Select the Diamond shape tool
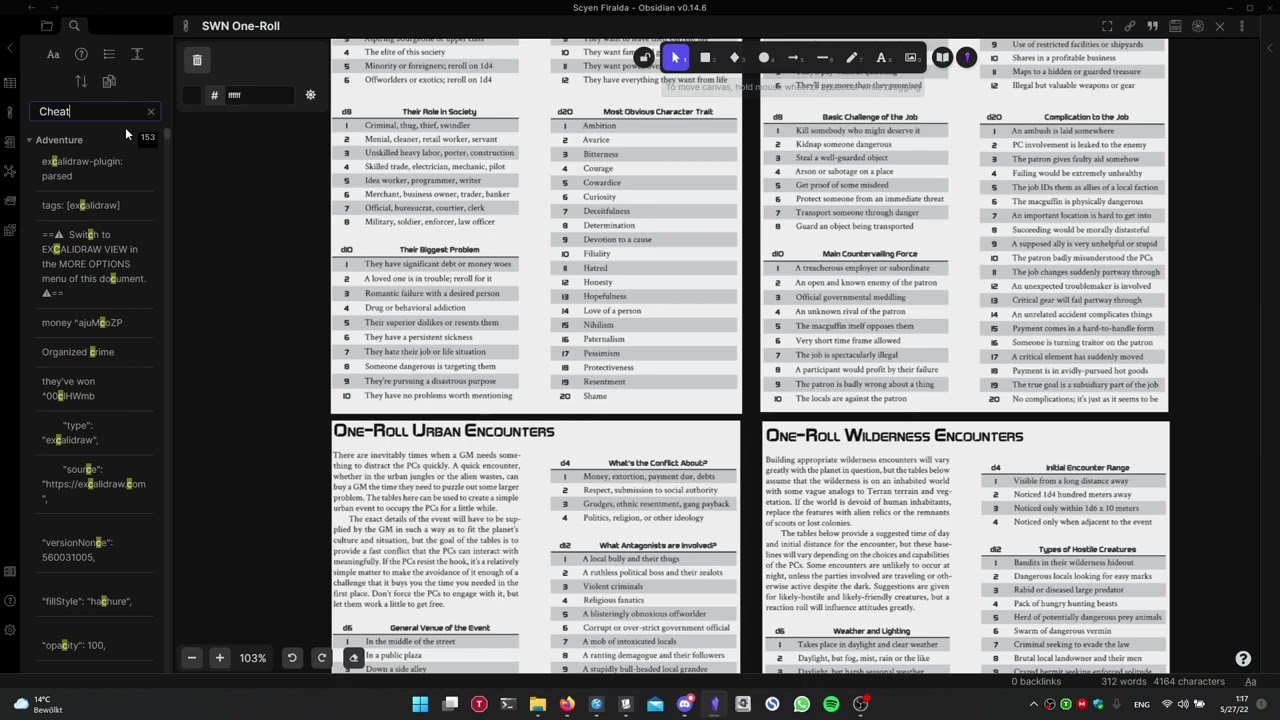1280x720 pixels. coord(735,58)
